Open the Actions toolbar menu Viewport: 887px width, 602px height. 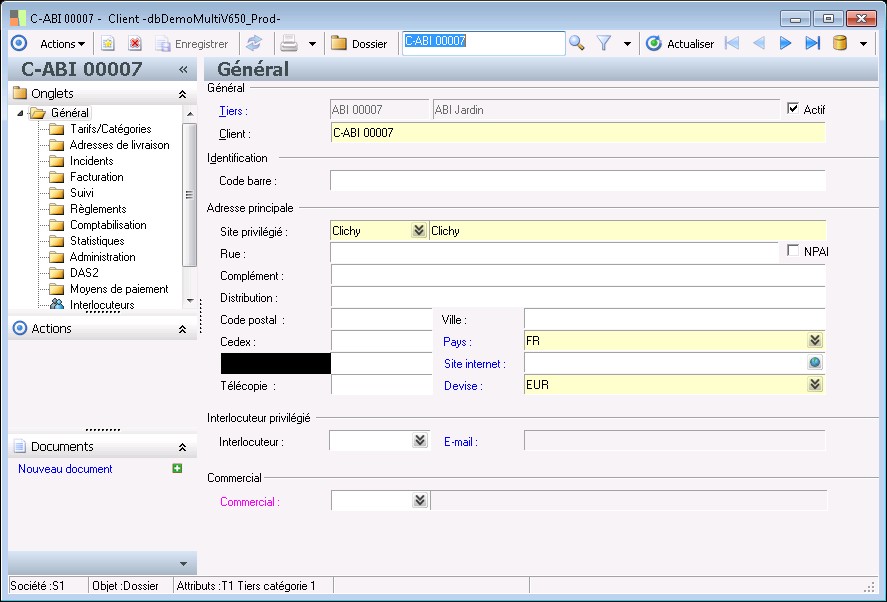tap(62, 44)
